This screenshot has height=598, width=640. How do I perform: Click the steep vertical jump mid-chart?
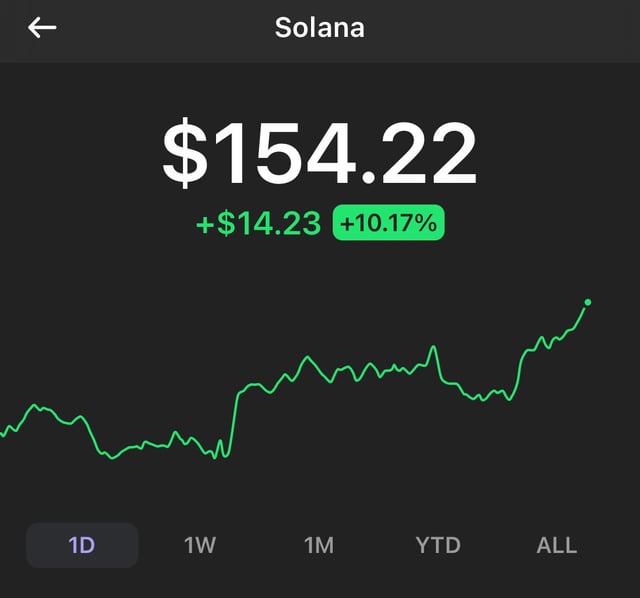tap(234, 420)
